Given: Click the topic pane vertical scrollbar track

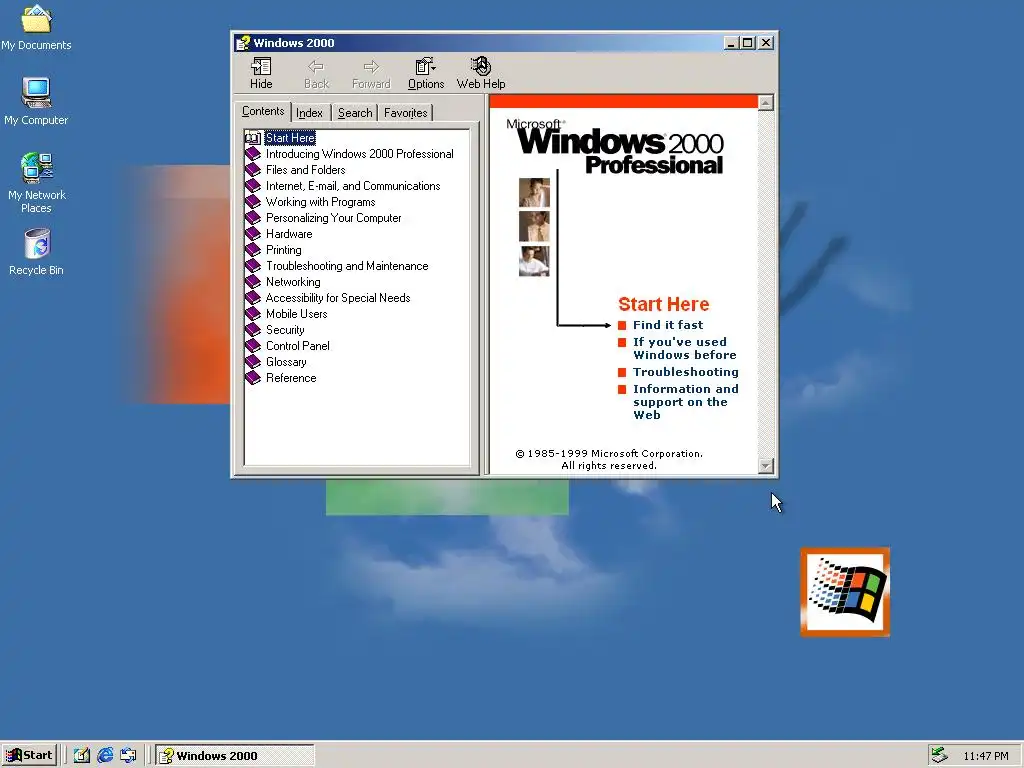Looking at the screenshot, I should pos(766,284).
